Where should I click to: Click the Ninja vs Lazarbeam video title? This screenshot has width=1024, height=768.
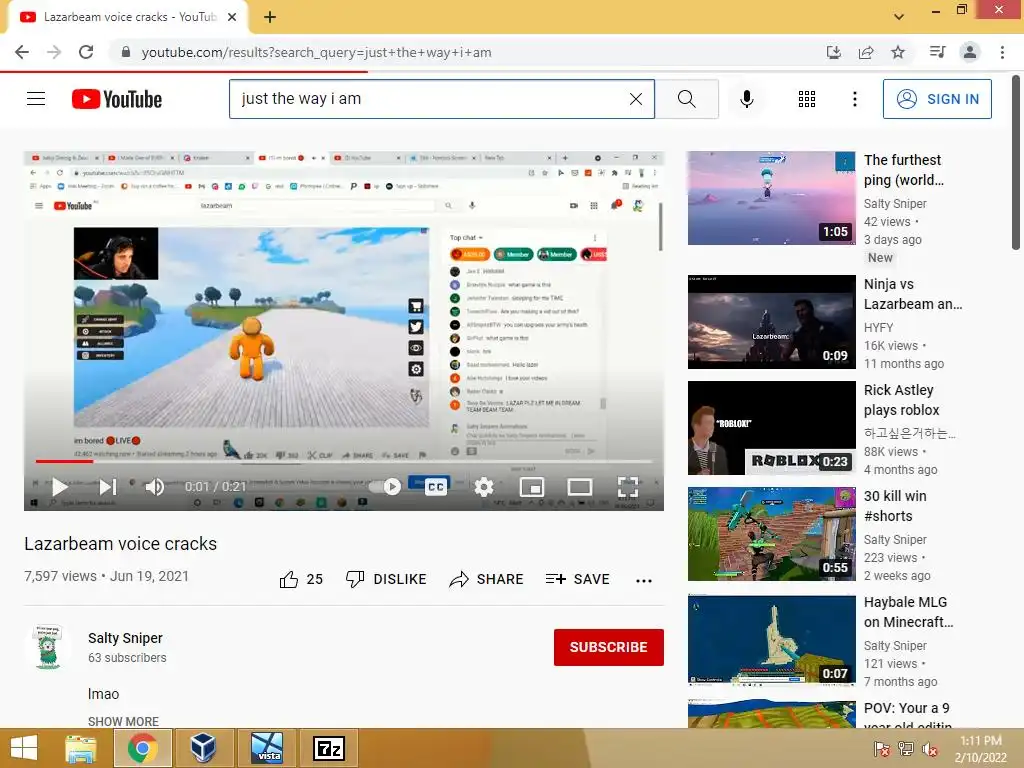point(913,294)
